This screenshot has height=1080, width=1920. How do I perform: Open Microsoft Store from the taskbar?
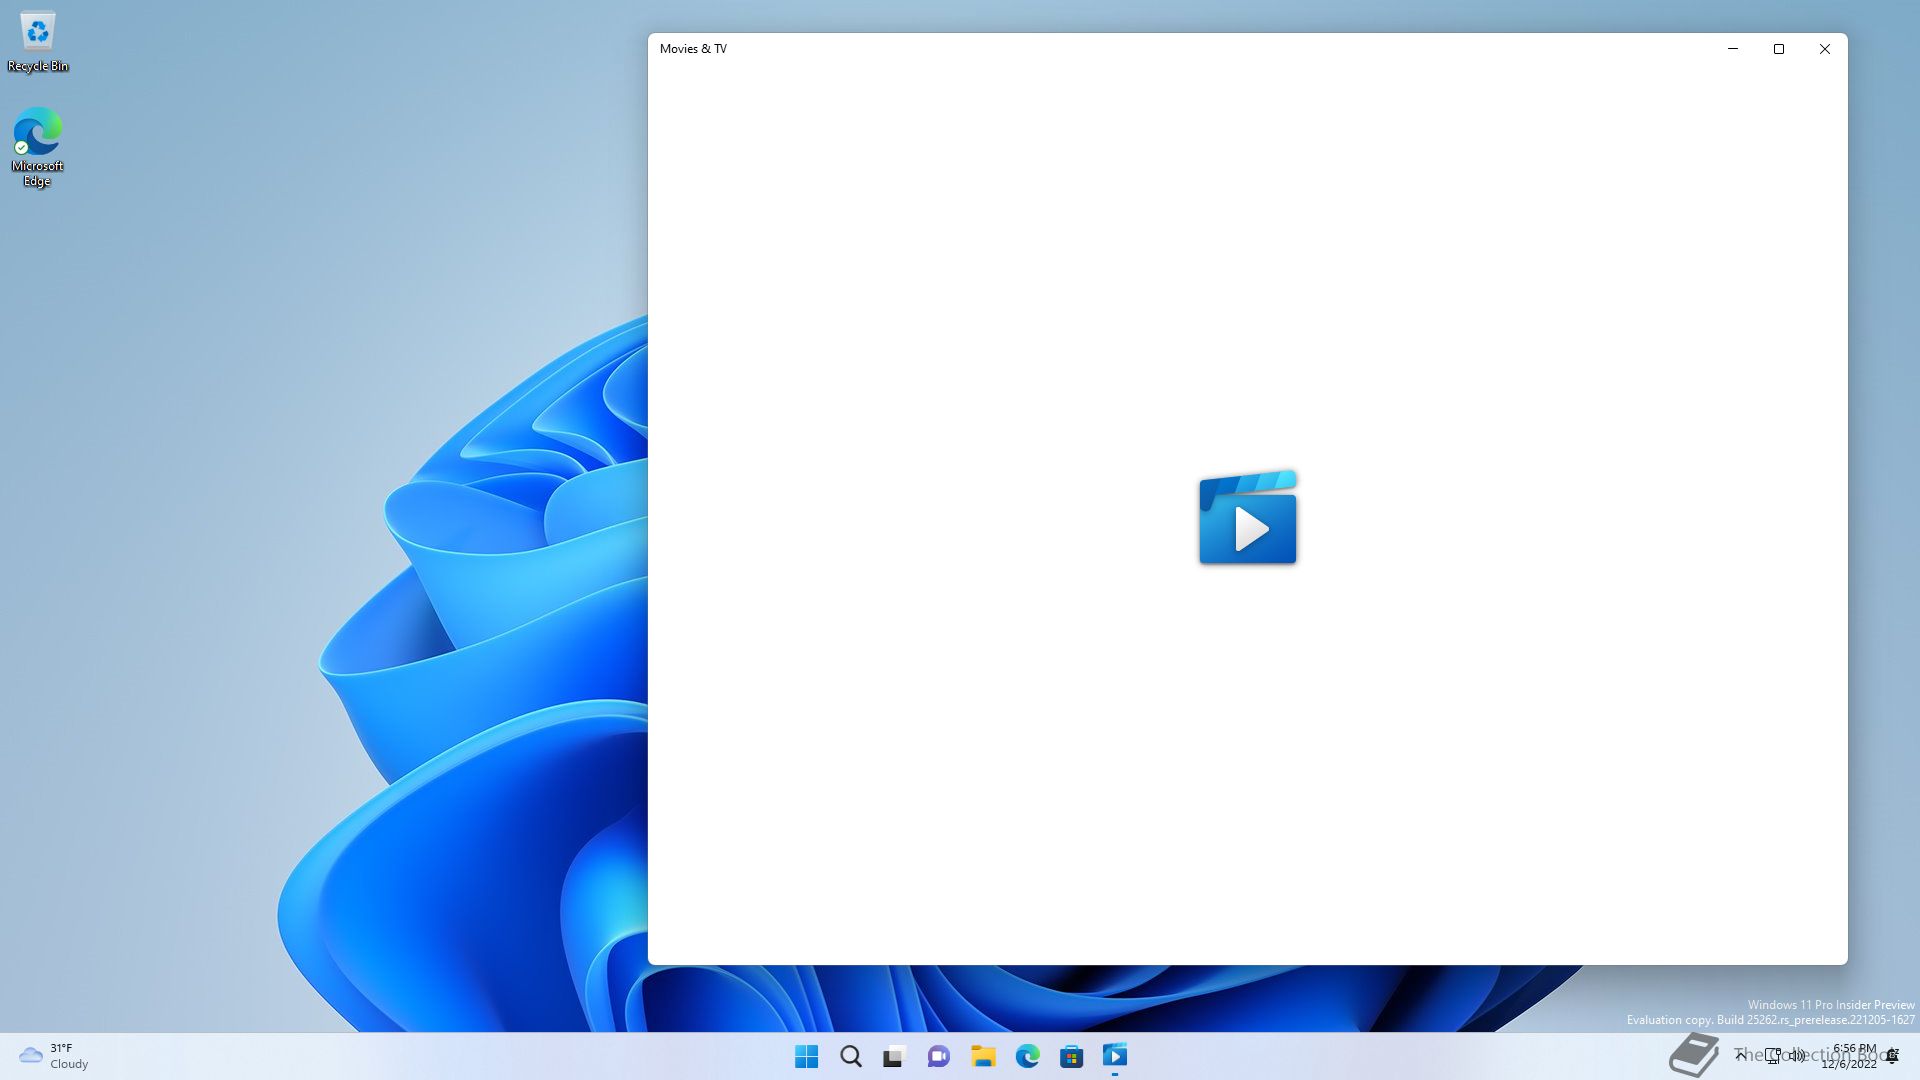tap(1071, 1056)
